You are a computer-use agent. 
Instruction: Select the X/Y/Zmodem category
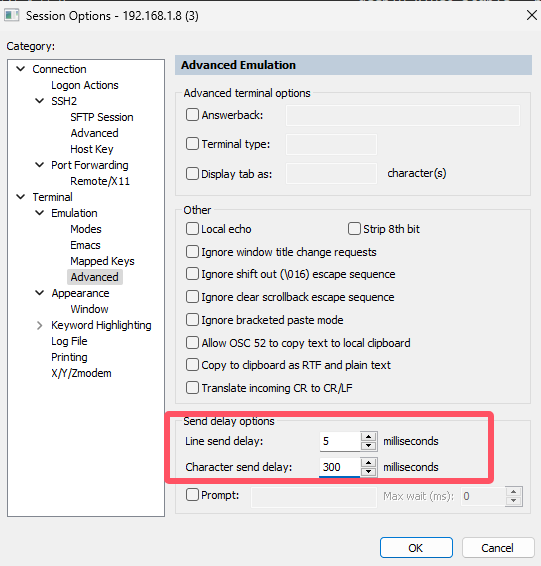click(81, 373)
